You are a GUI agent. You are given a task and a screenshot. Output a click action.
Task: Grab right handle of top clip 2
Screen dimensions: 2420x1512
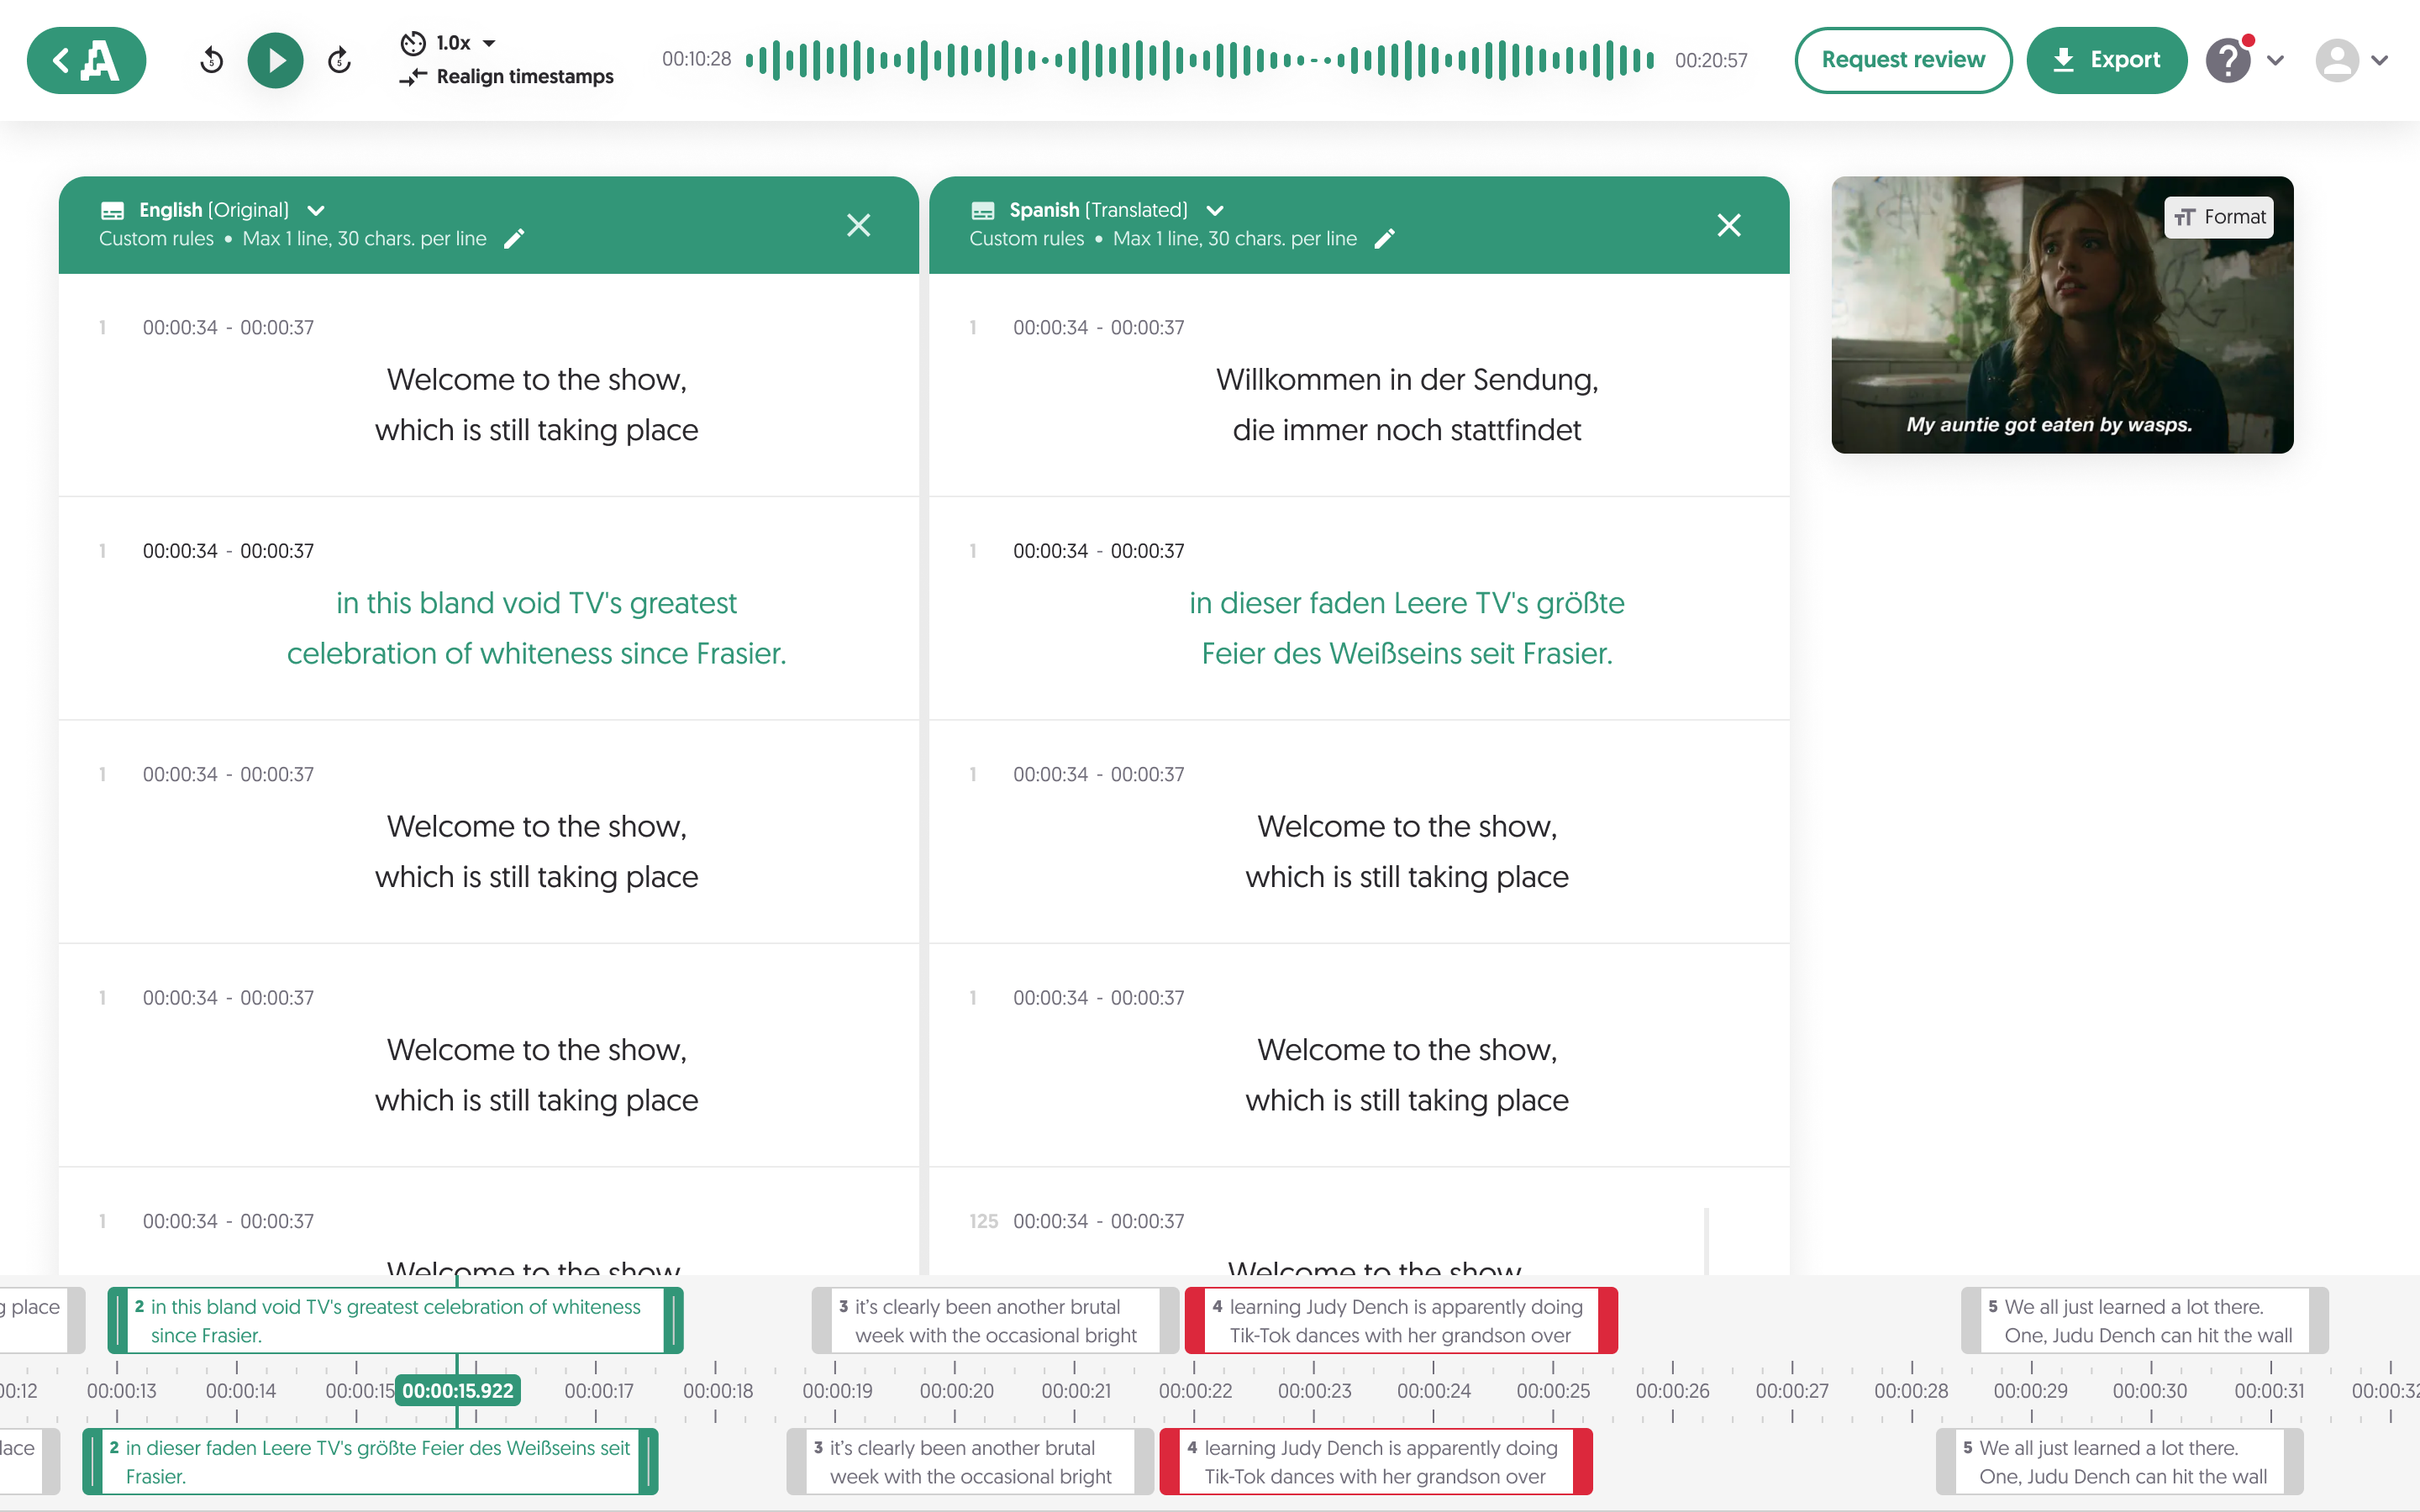coord(674,1320)
